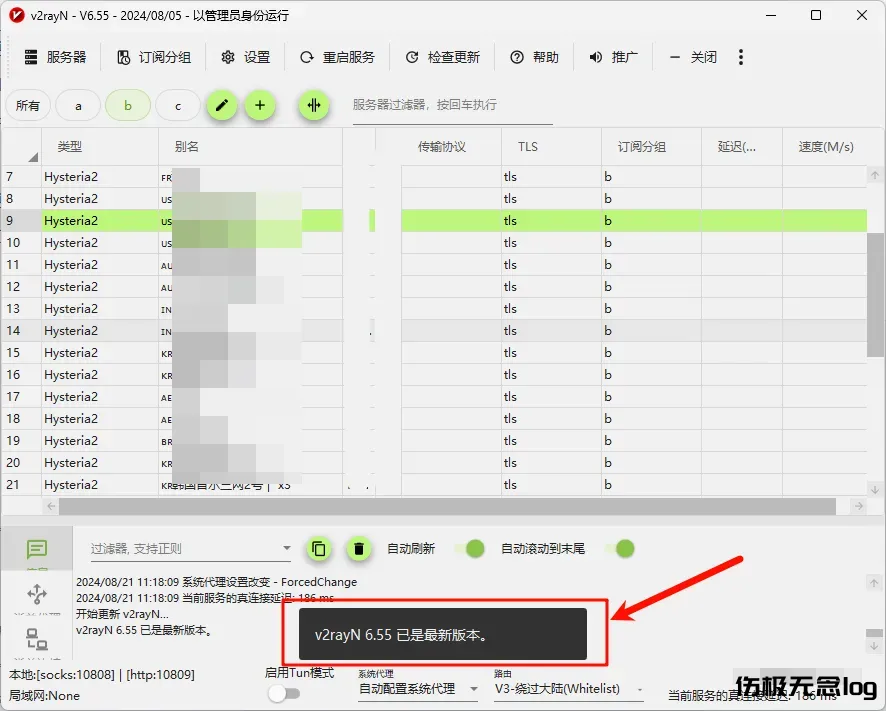Viewport: 886px width, 711px height.
Task: Open the 系统代理 system proxy dropdown
Action: (419, 689)
